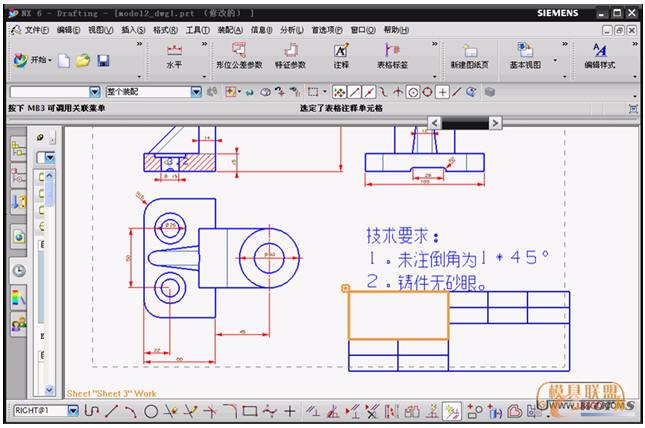Image resolution: width=645 pixels, height=428 pixels.
Task: Open the 文件(F) menu
Action: pyautogui.click(x=34, y=30)
